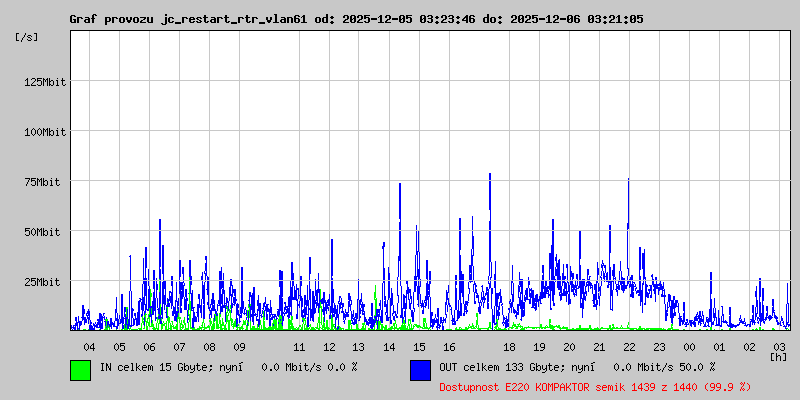Click the green IN legend color swatch

pos(80,369)
